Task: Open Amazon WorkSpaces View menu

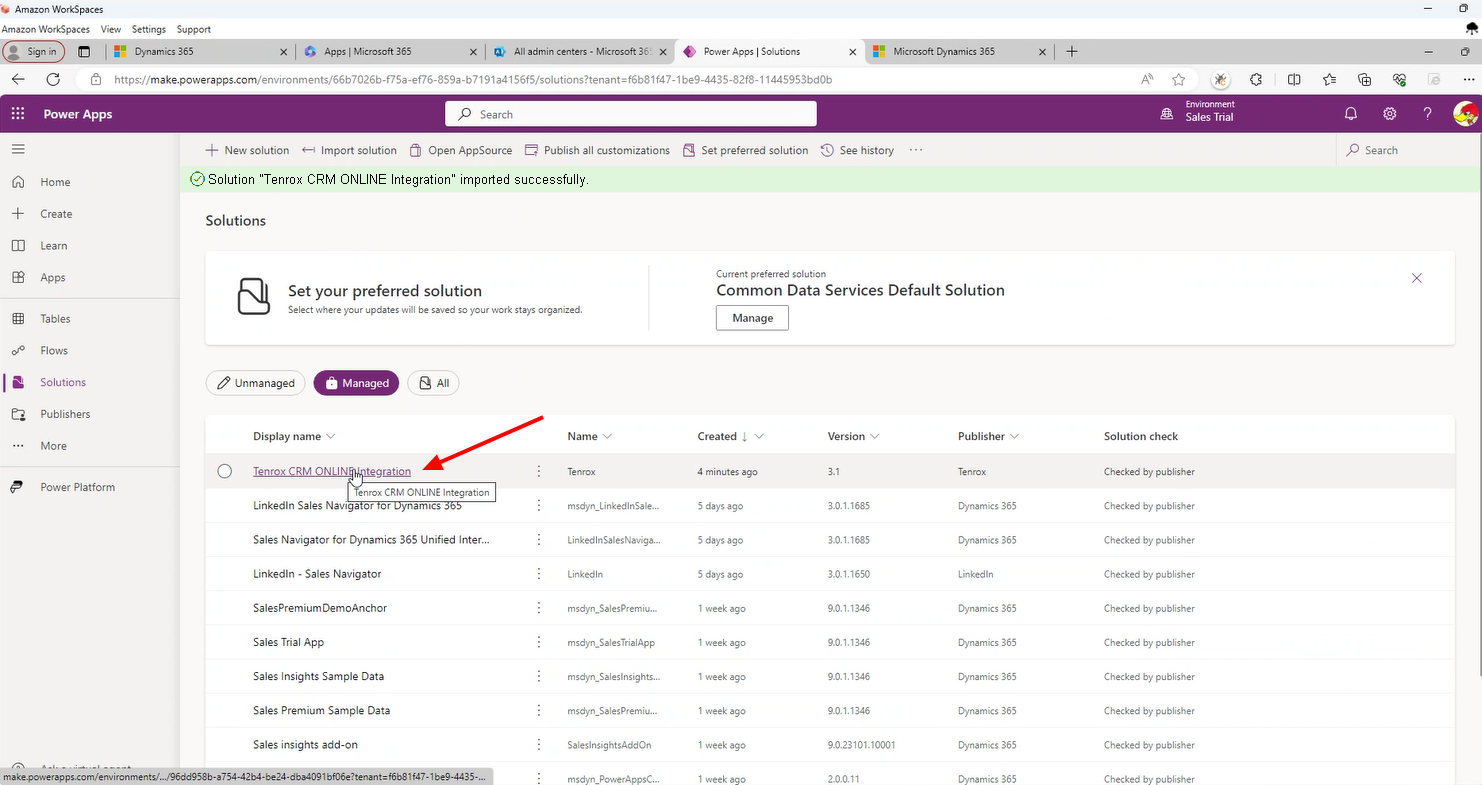Action: coord(111,30)
